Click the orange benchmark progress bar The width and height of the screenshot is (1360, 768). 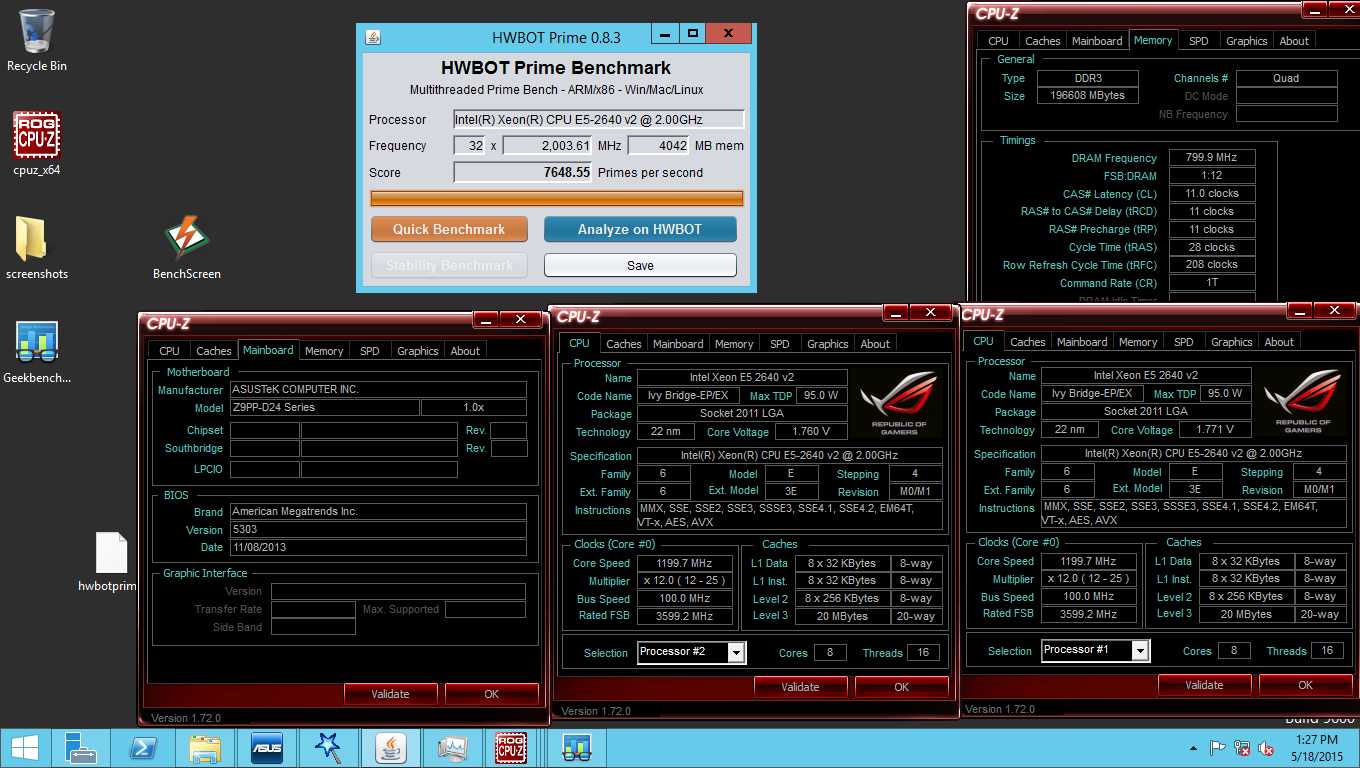[x=557, y=198]
